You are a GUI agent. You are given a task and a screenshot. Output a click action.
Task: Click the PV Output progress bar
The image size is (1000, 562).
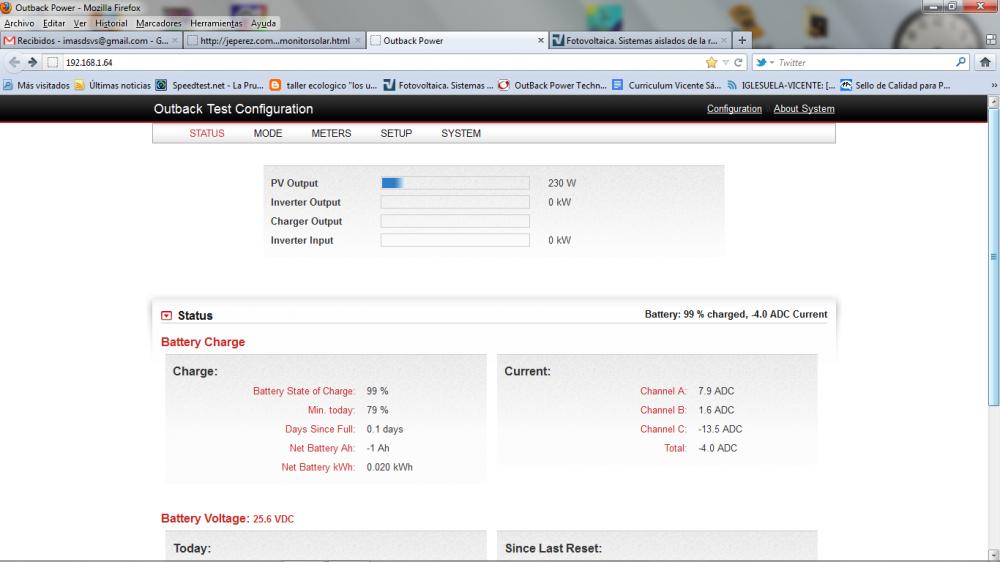pyautogui.click(x=455, y=183)
